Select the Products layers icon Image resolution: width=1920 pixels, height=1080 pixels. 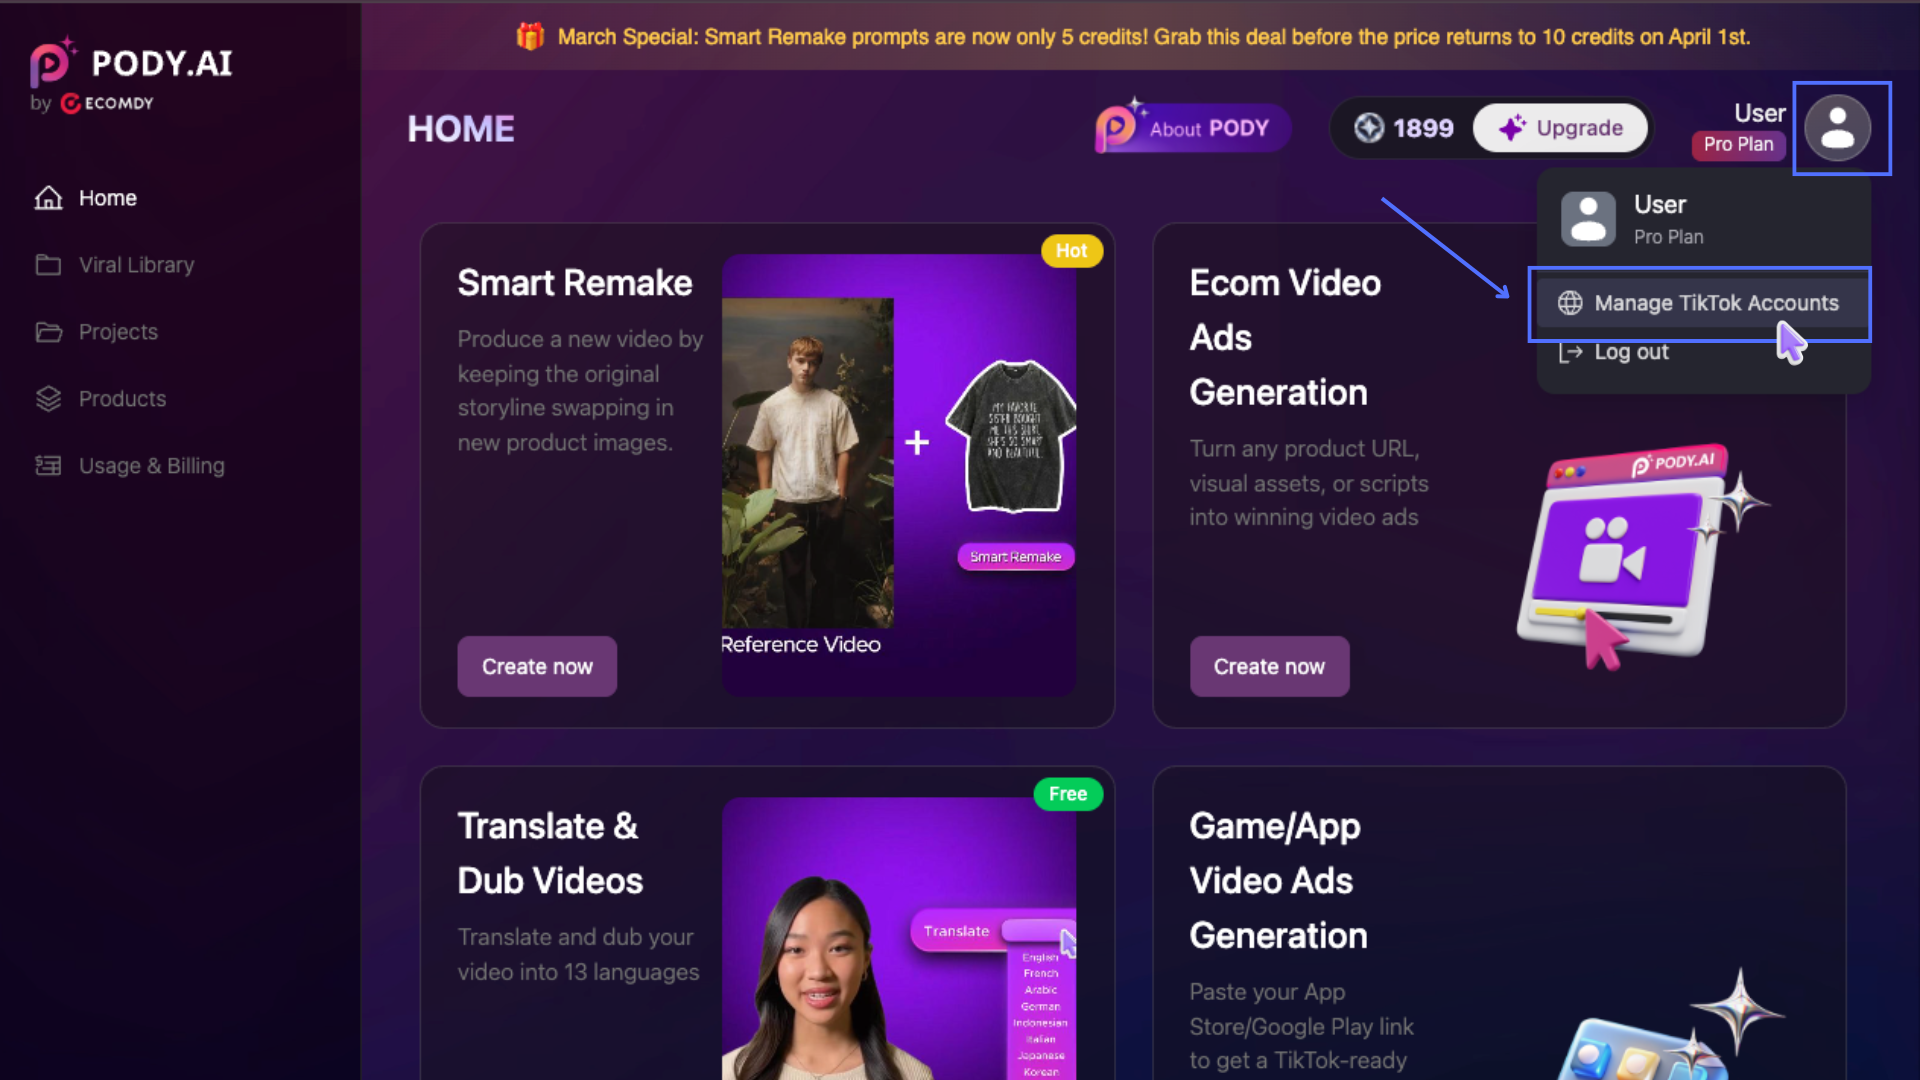tap(48, 399)
